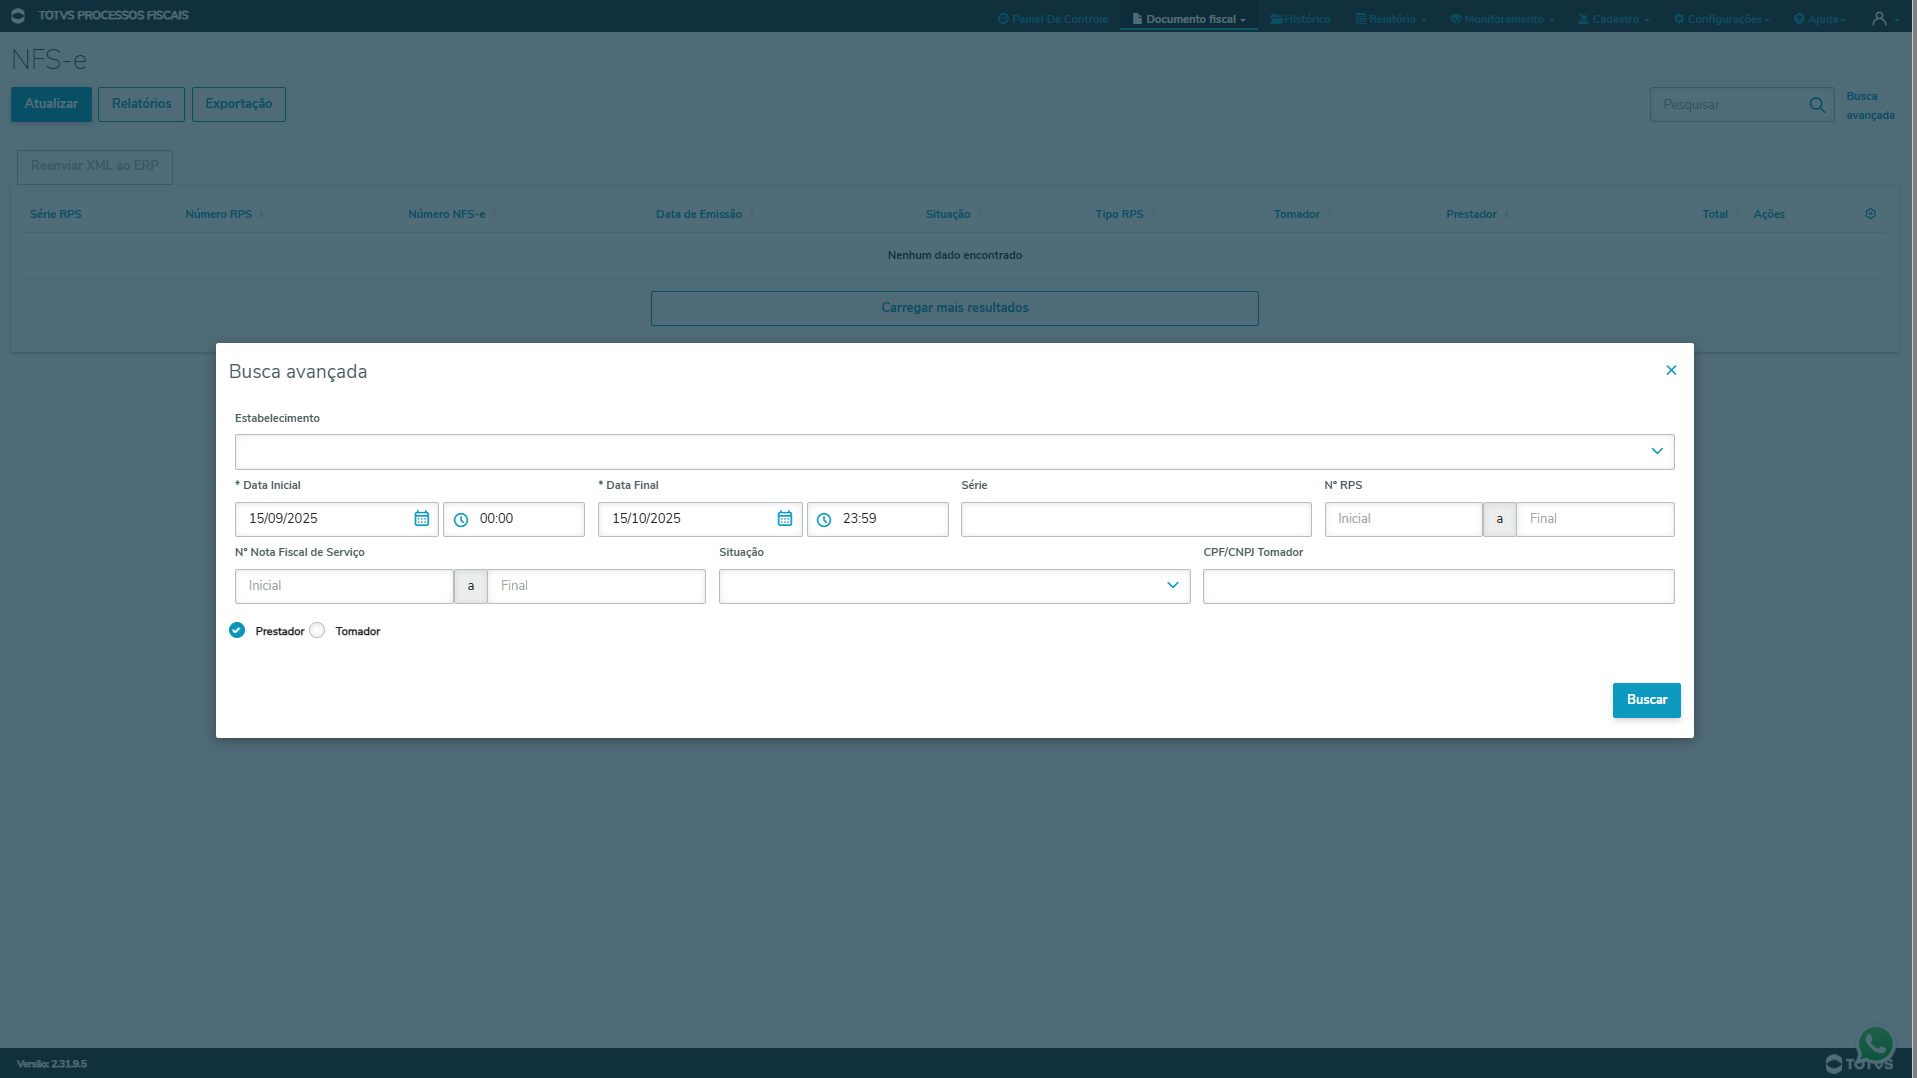Expand the Estabelecimento dropdown
The image size is (1917, 1078).
point(1656,452)
